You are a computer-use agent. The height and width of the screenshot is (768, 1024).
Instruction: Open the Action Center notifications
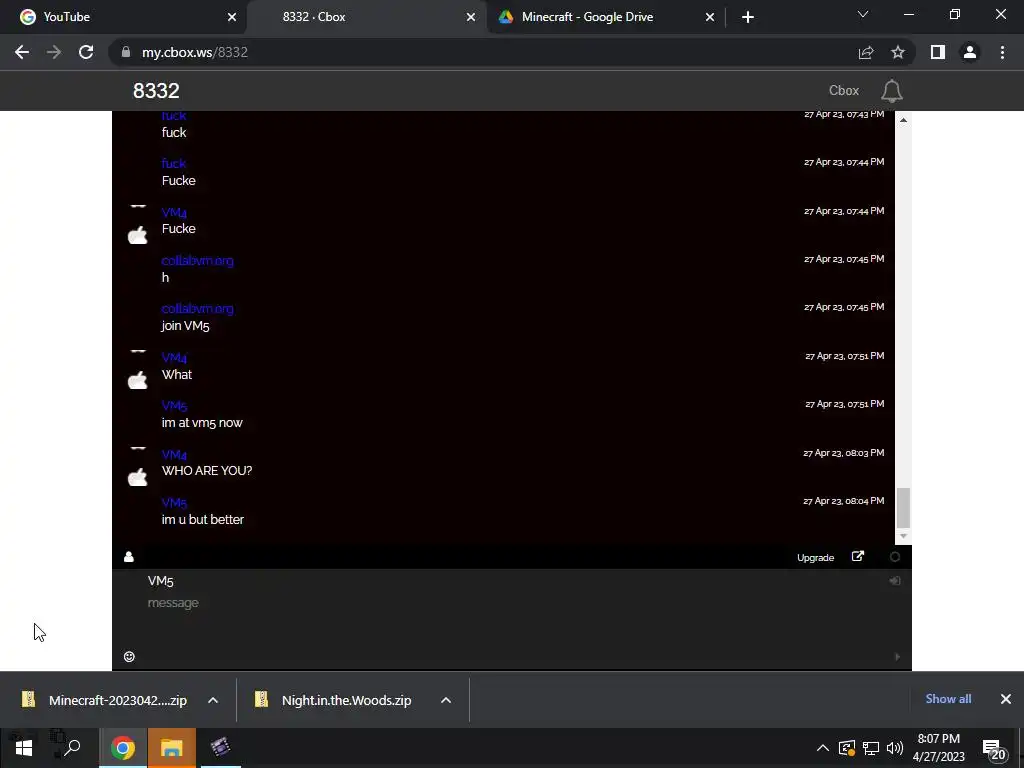(993, 748)
